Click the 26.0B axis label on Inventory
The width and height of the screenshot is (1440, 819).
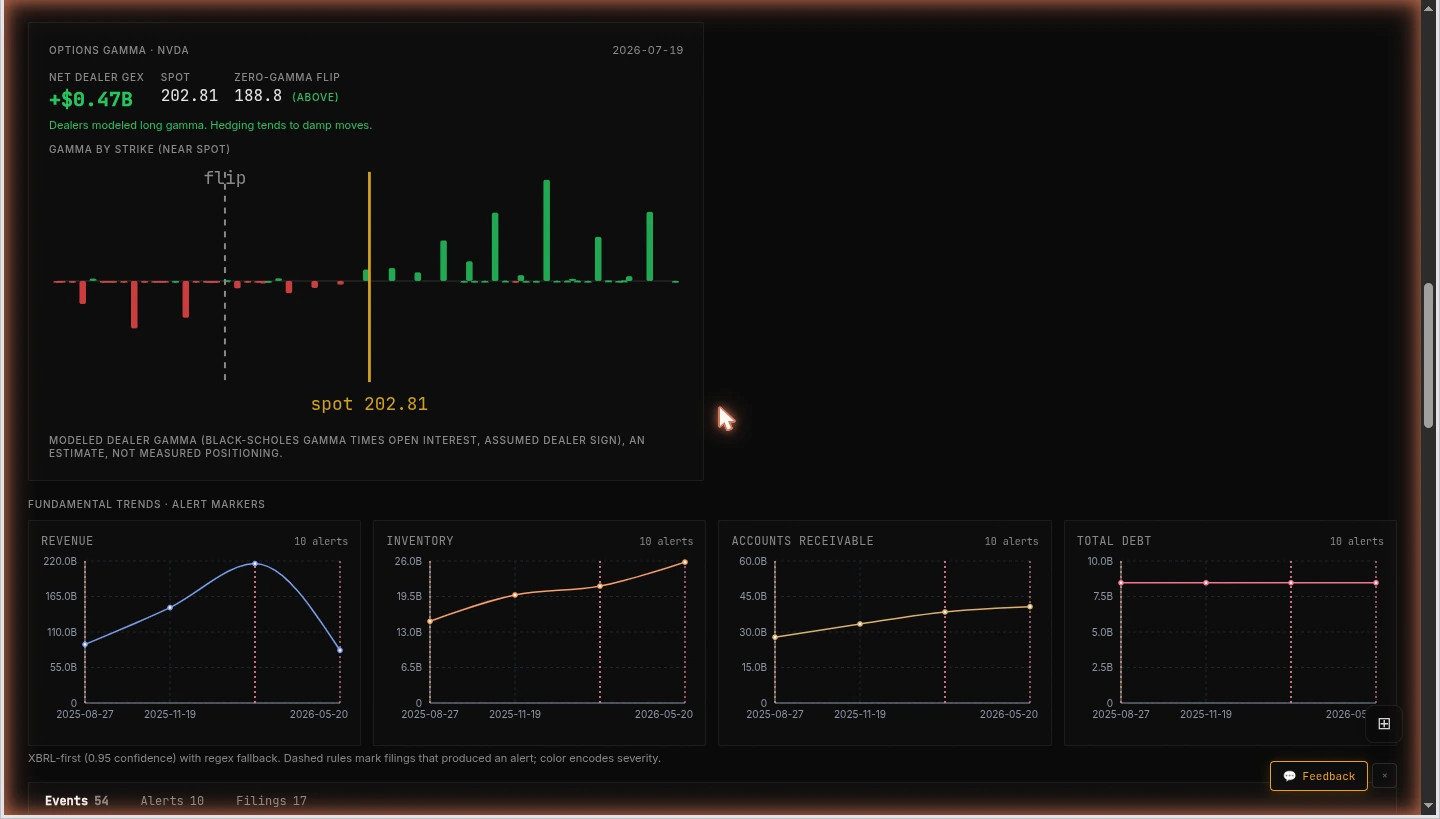tap(409, 561)
